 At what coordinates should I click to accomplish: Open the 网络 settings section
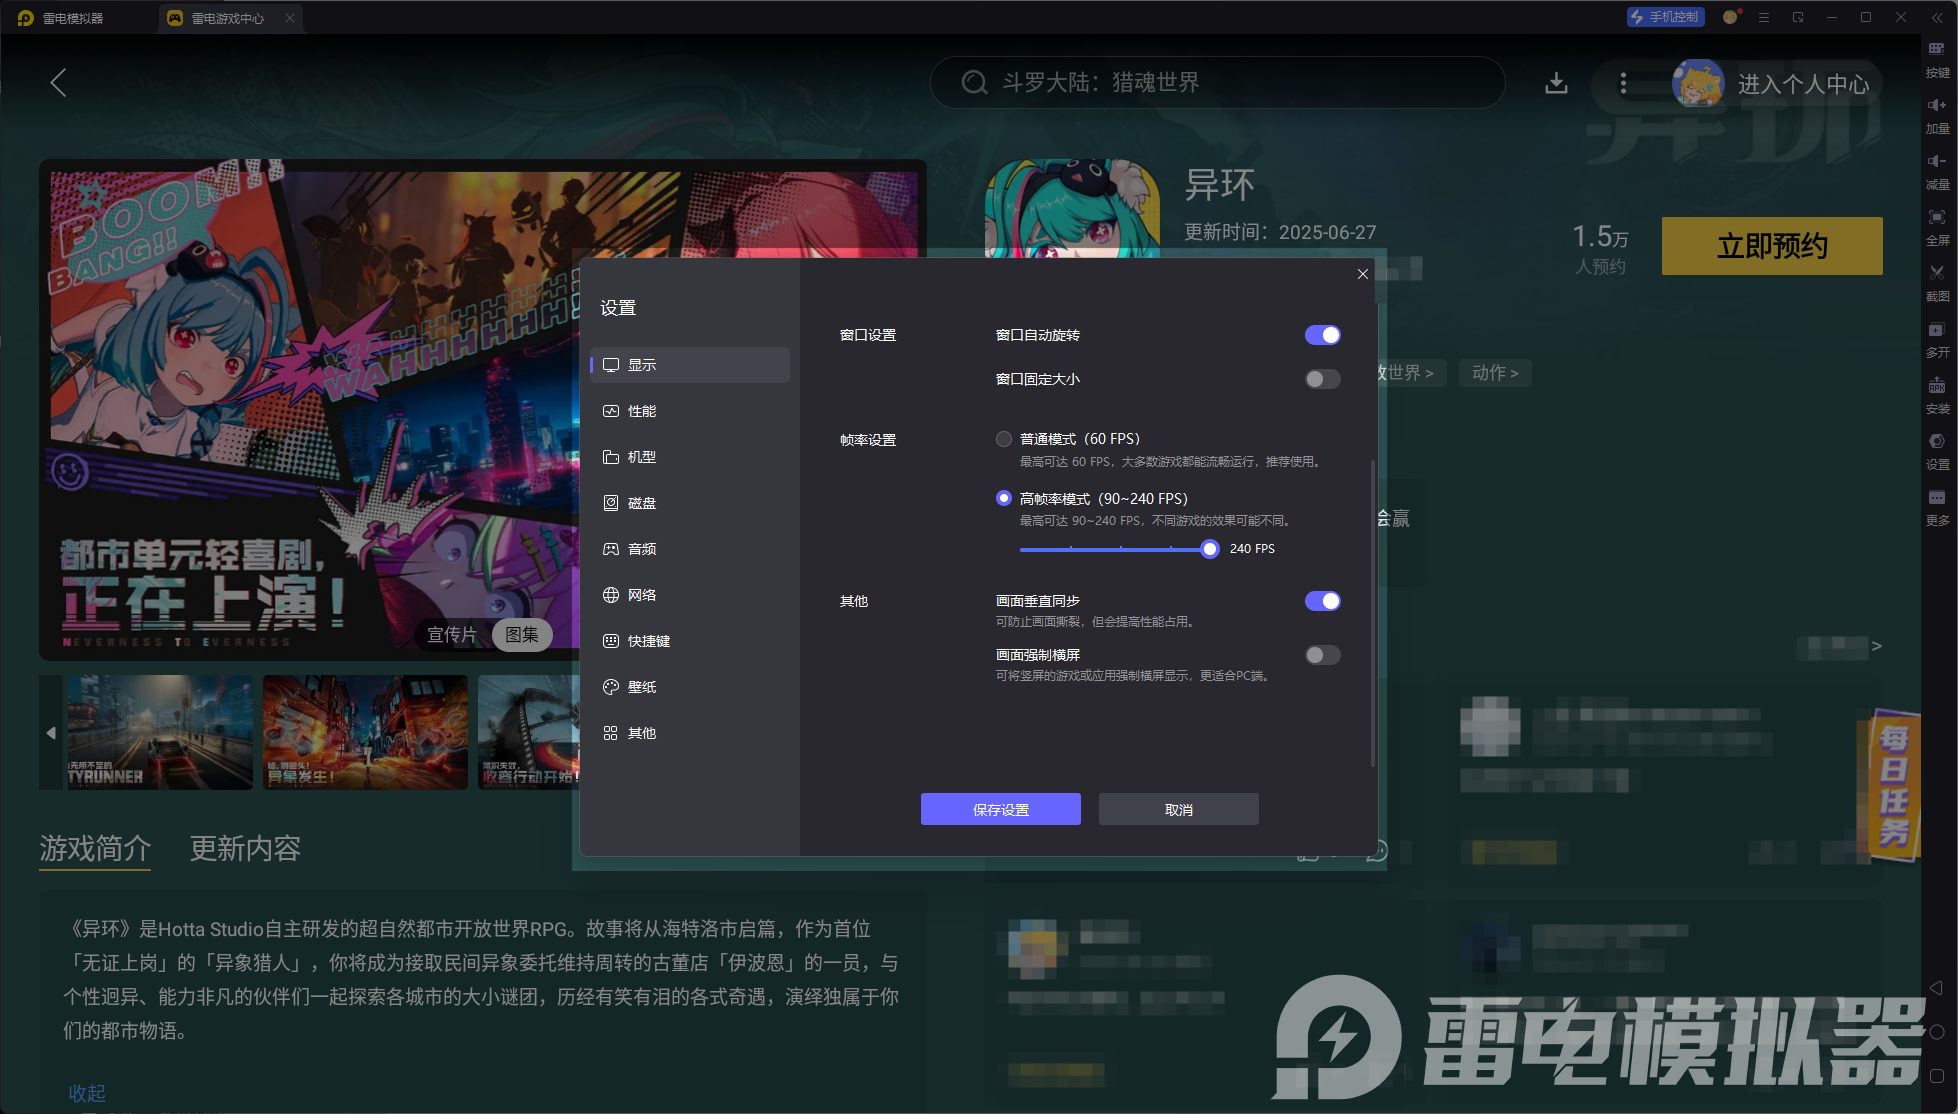pyautogui.click(x=641, y=595)
